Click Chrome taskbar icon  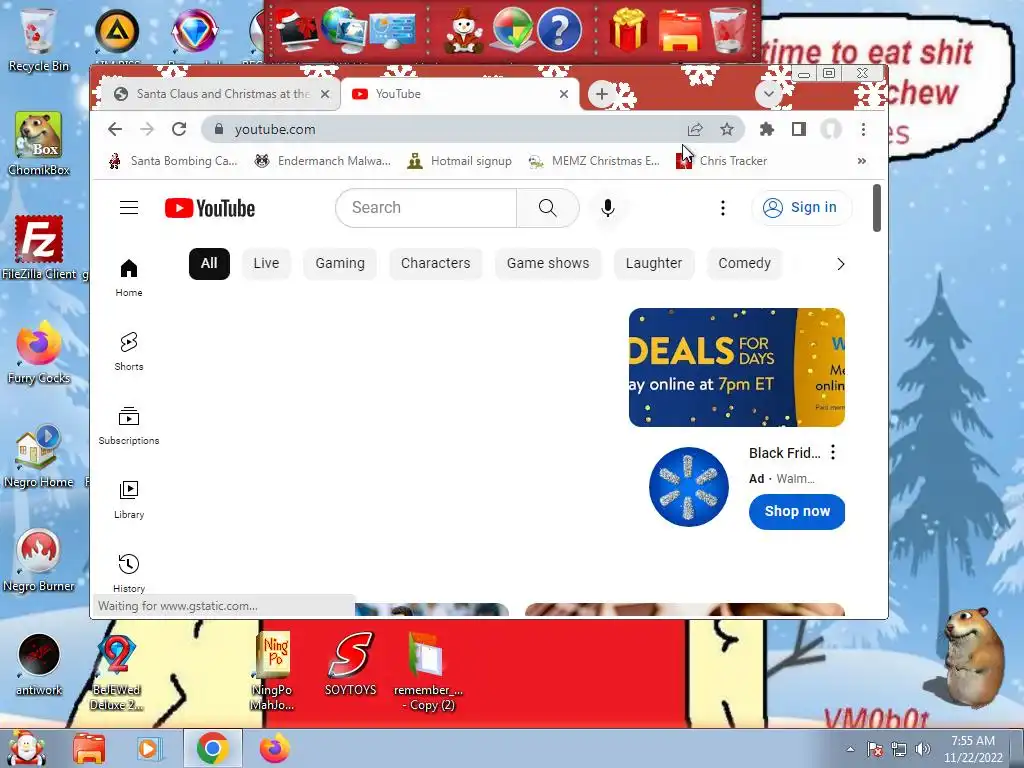pyautogui.click(x=212, y=748)
